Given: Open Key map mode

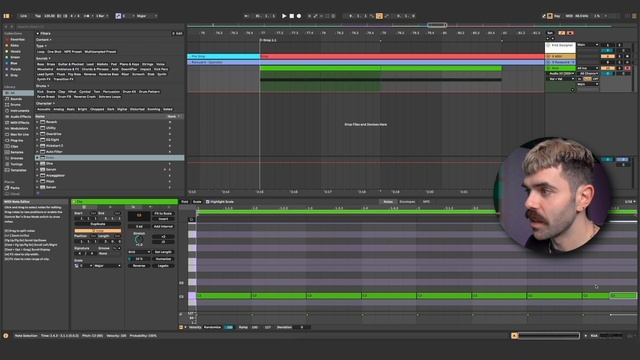Looking at the screenshot, I should coord(557,16).
